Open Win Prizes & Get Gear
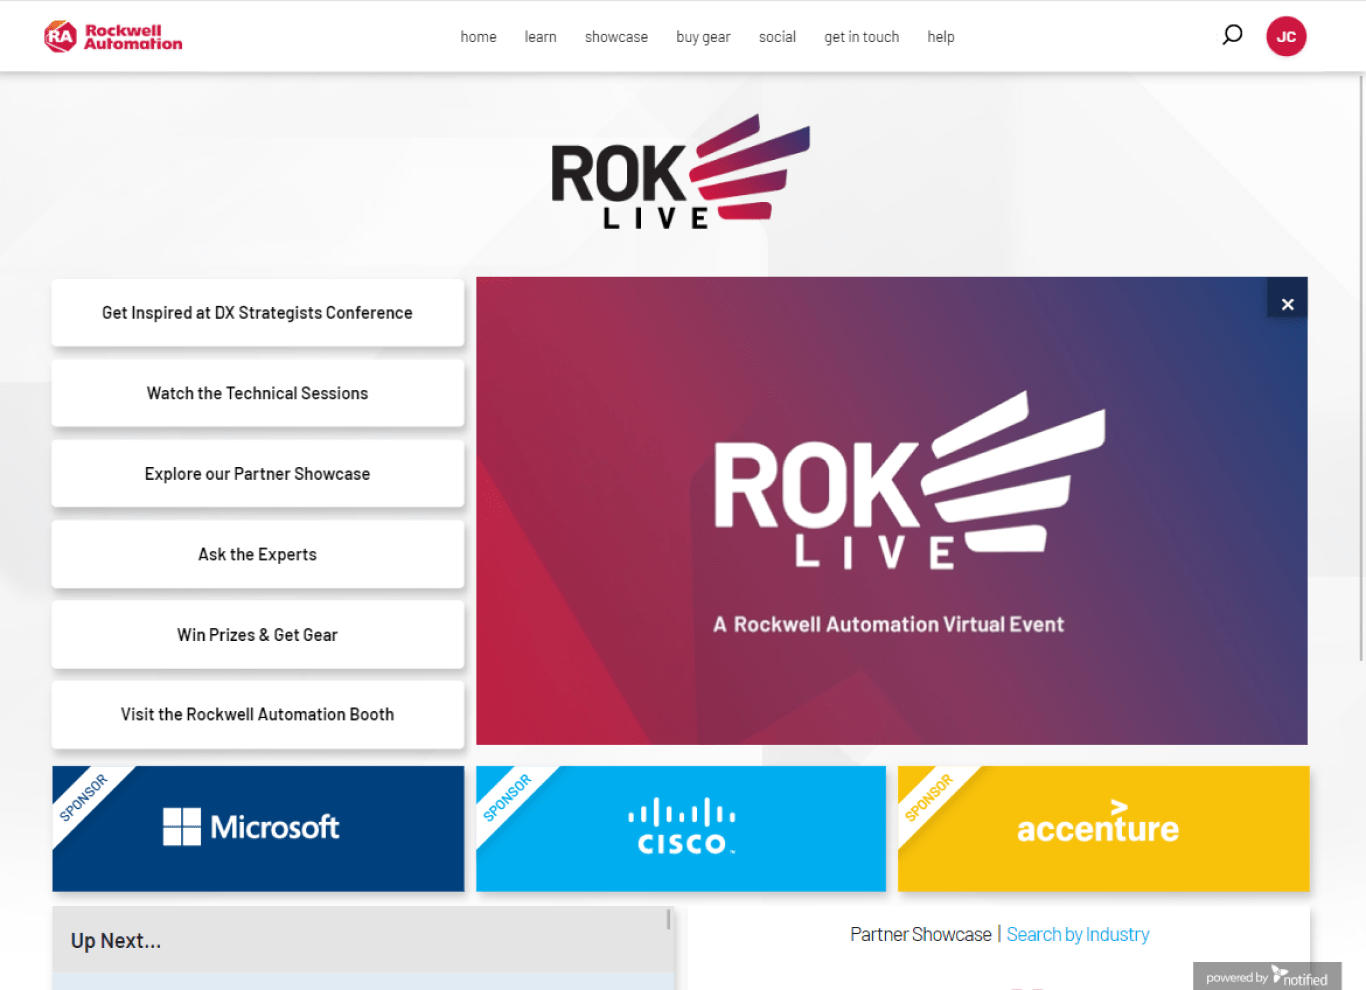Viewport: 1366px width, 990px height. click(257, 634)
